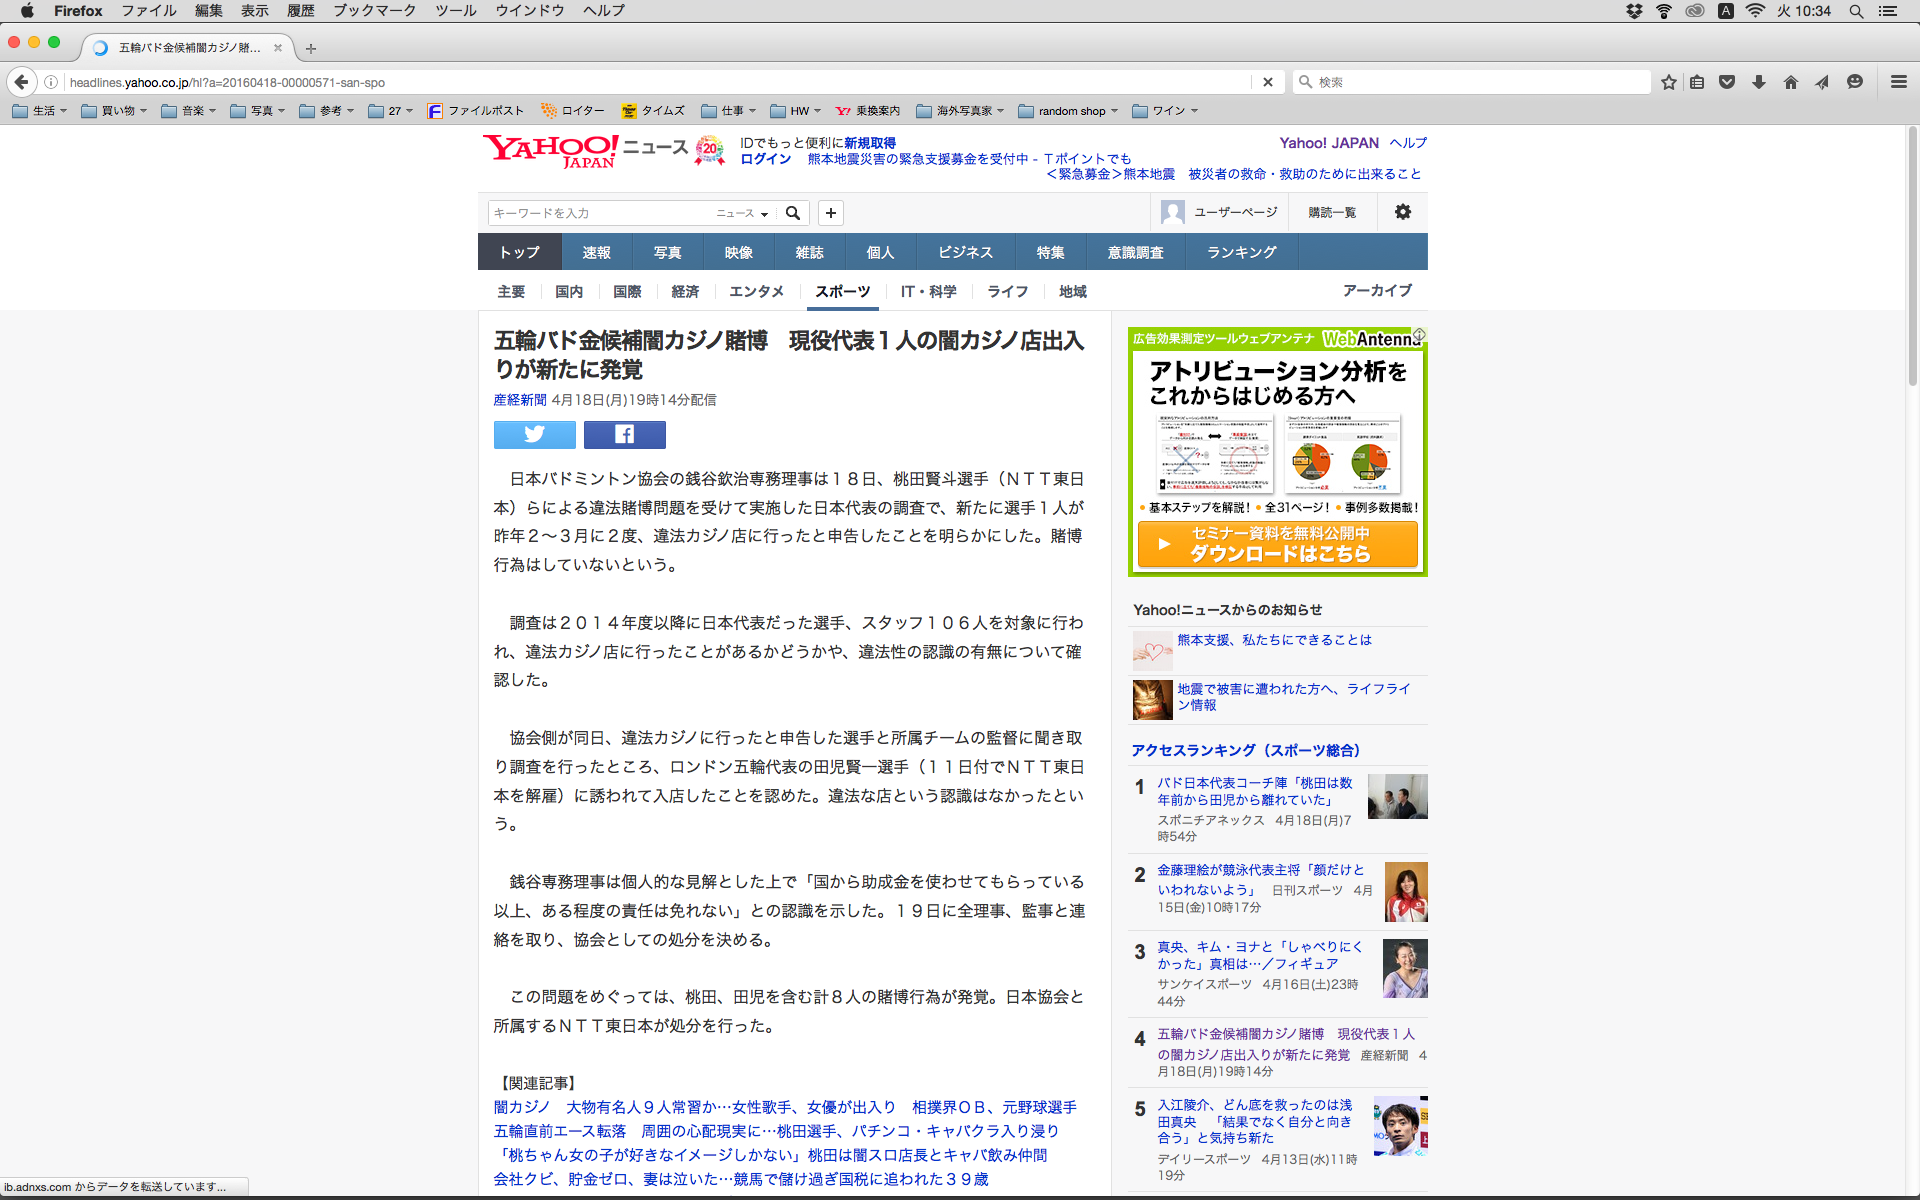Open the 産経新聞 source link
1920x1200 pixels.
pyautogui.click(x=519, y=400)
